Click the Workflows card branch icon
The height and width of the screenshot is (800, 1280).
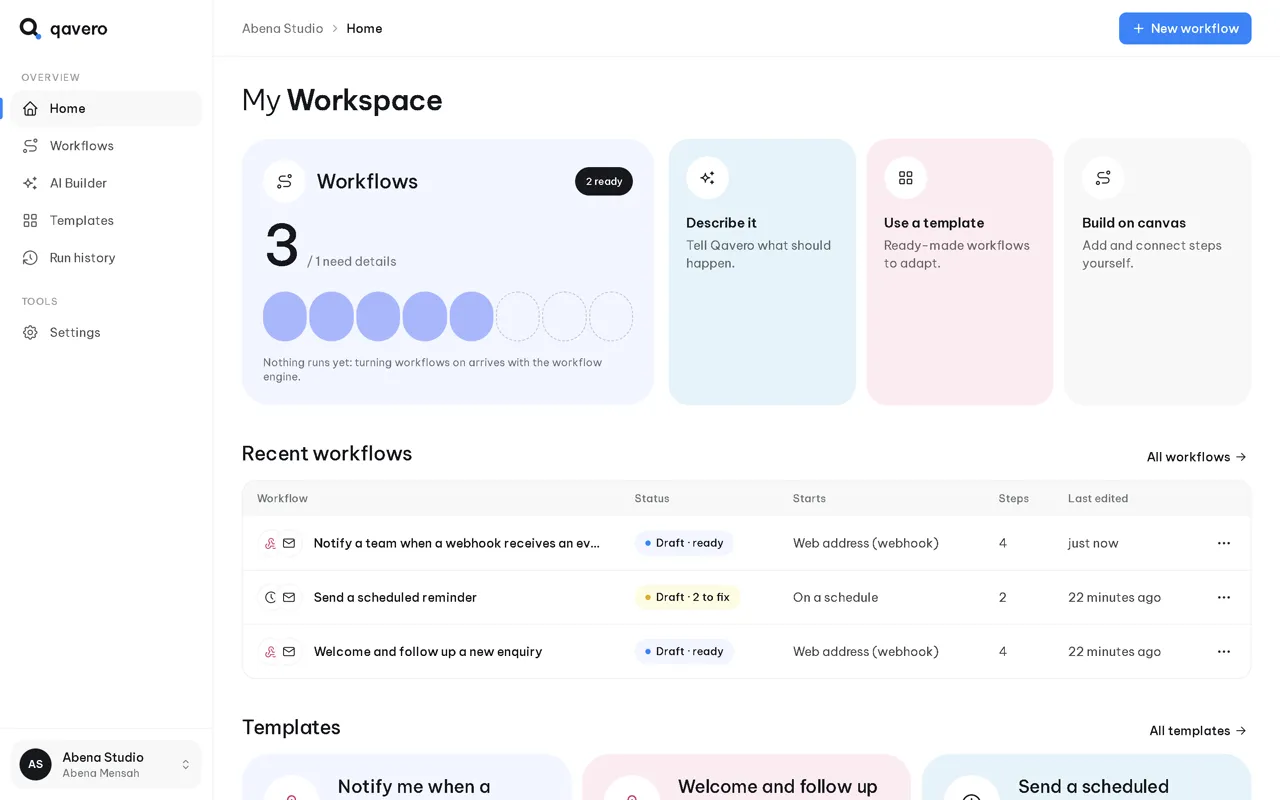coord(284,181)
